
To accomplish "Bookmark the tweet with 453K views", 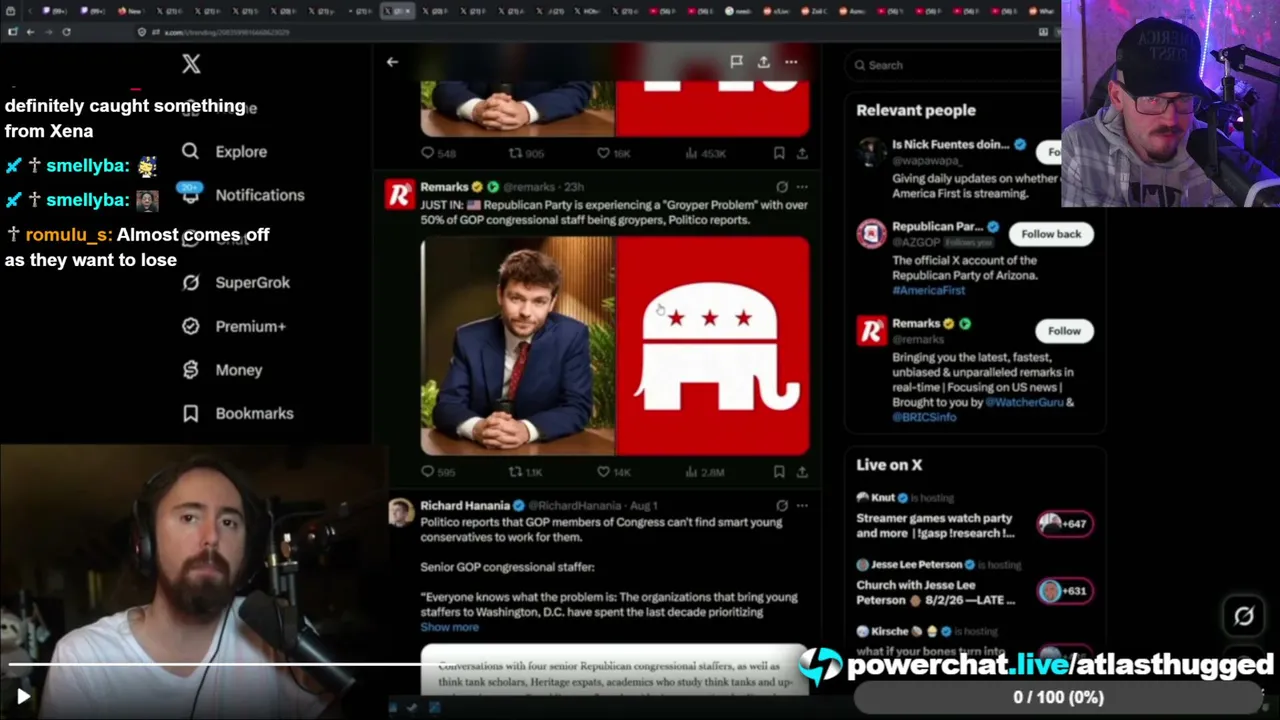I will (779, 153).
